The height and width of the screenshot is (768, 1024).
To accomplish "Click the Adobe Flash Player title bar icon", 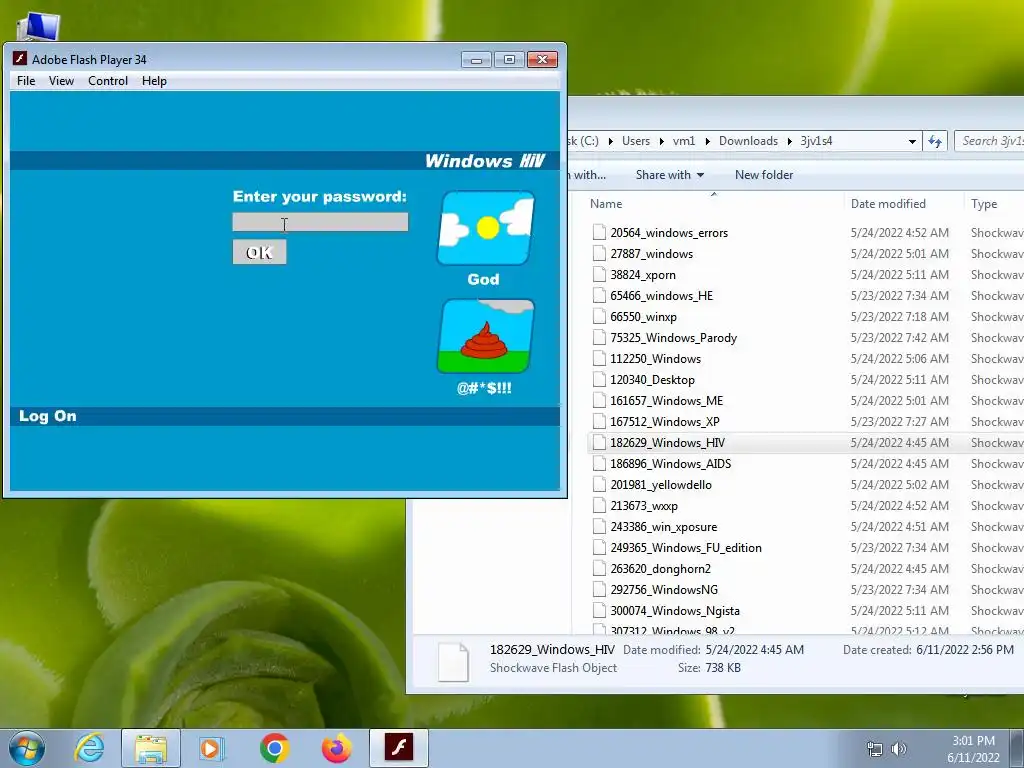I will 20,59.
